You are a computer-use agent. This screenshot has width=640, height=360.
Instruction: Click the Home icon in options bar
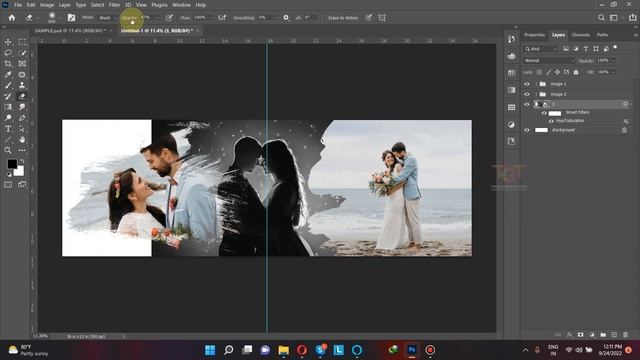coord(12,18)
